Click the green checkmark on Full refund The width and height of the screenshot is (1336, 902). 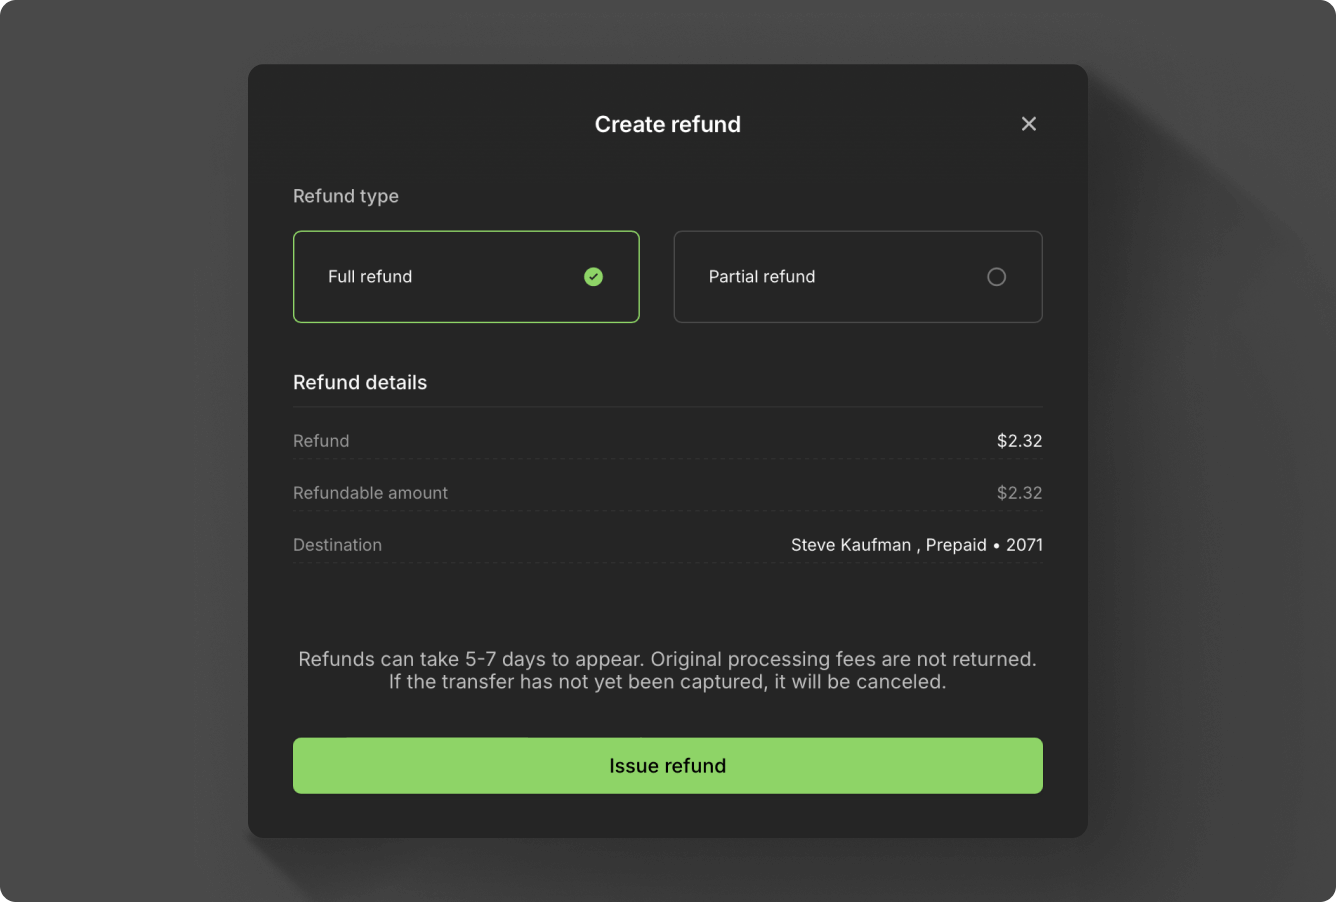point(594,277)
